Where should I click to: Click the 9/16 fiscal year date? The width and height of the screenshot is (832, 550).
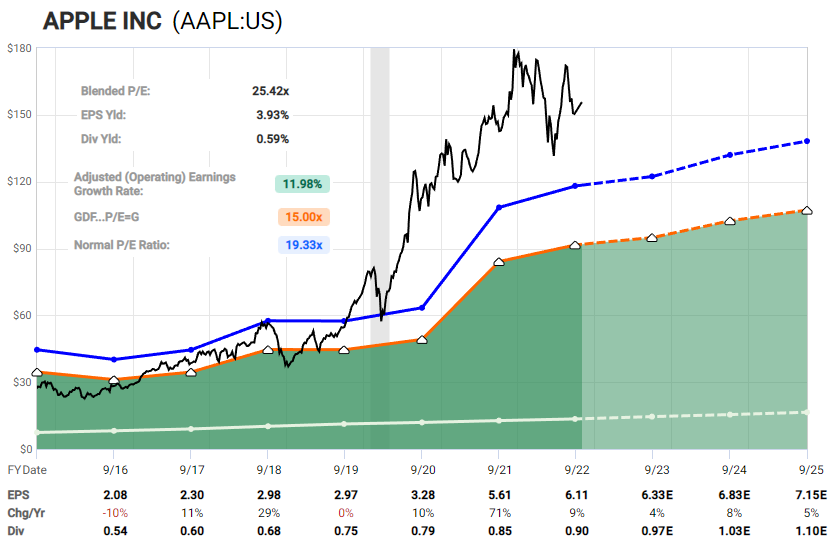point(115,470)
